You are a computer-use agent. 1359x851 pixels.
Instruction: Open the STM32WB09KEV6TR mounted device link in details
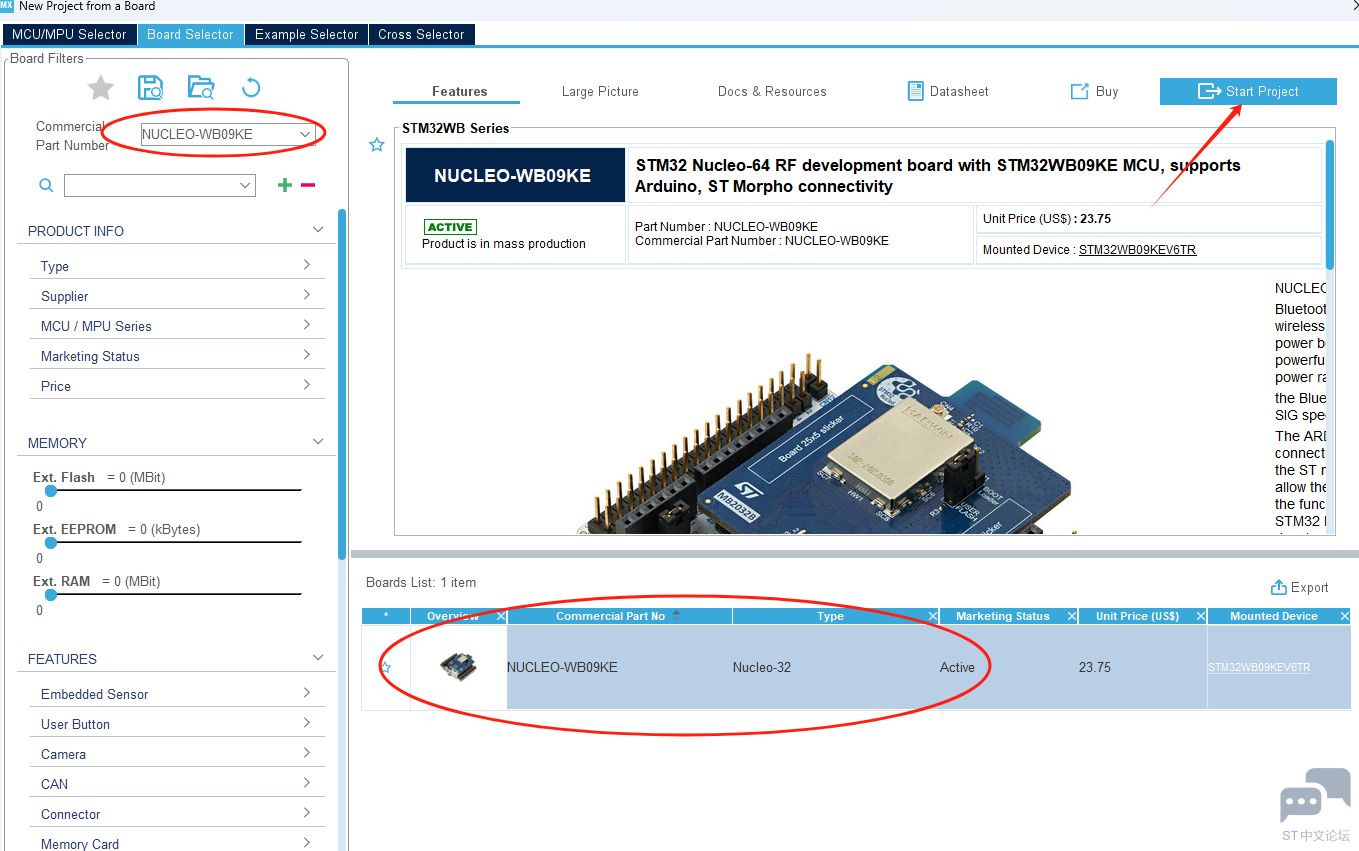(1137, 250)
